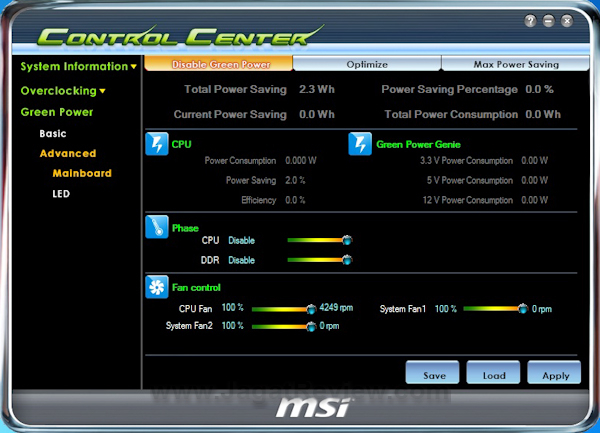Open the Mainboard sub-item
The width and height of the screenshot is (600, 433).
pos(82,173)
